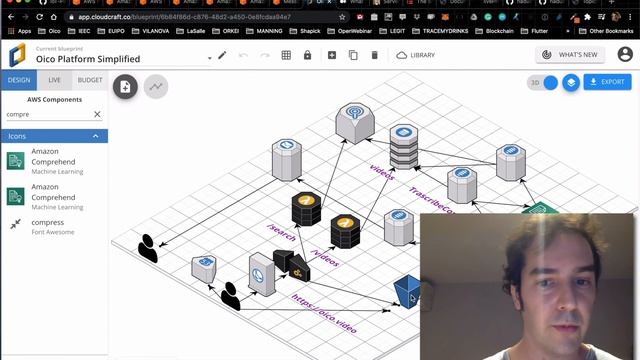Switch to the BUDGET tab
The height and width of the screenshot is (360, 640).
point(90,80)
